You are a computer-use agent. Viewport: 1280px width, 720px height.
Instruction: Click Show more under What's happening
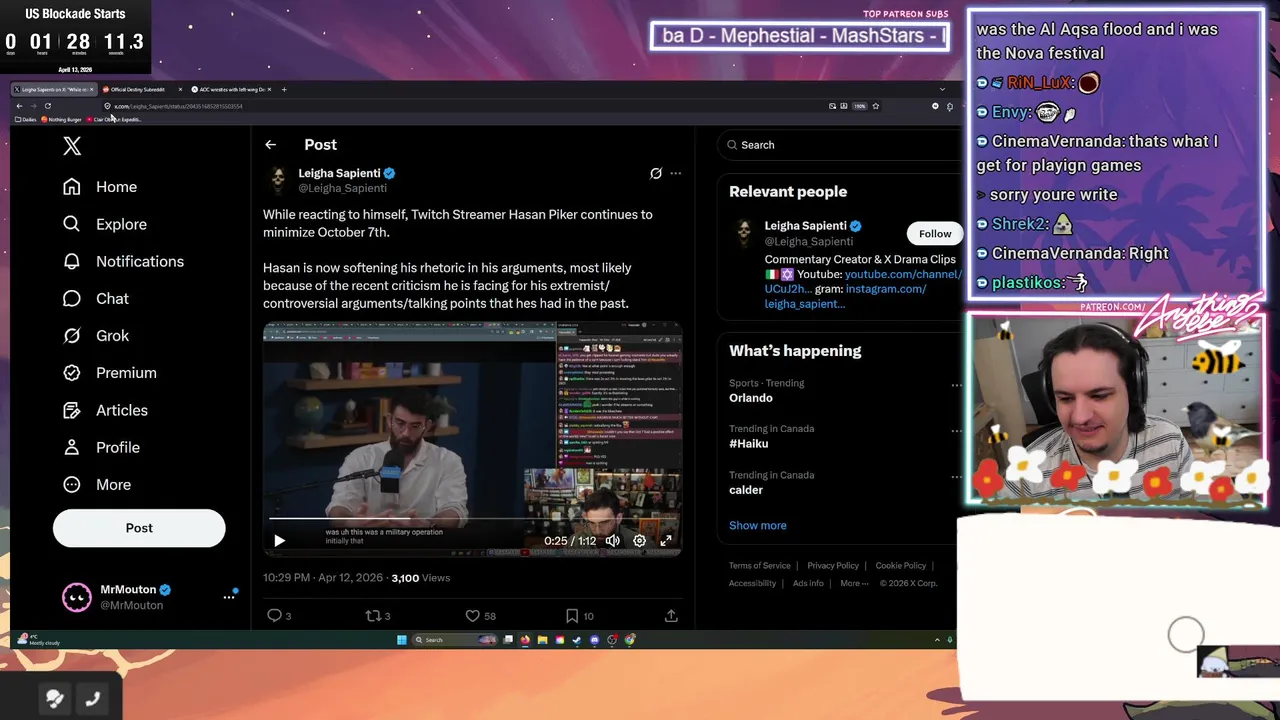tap(758, 525)
